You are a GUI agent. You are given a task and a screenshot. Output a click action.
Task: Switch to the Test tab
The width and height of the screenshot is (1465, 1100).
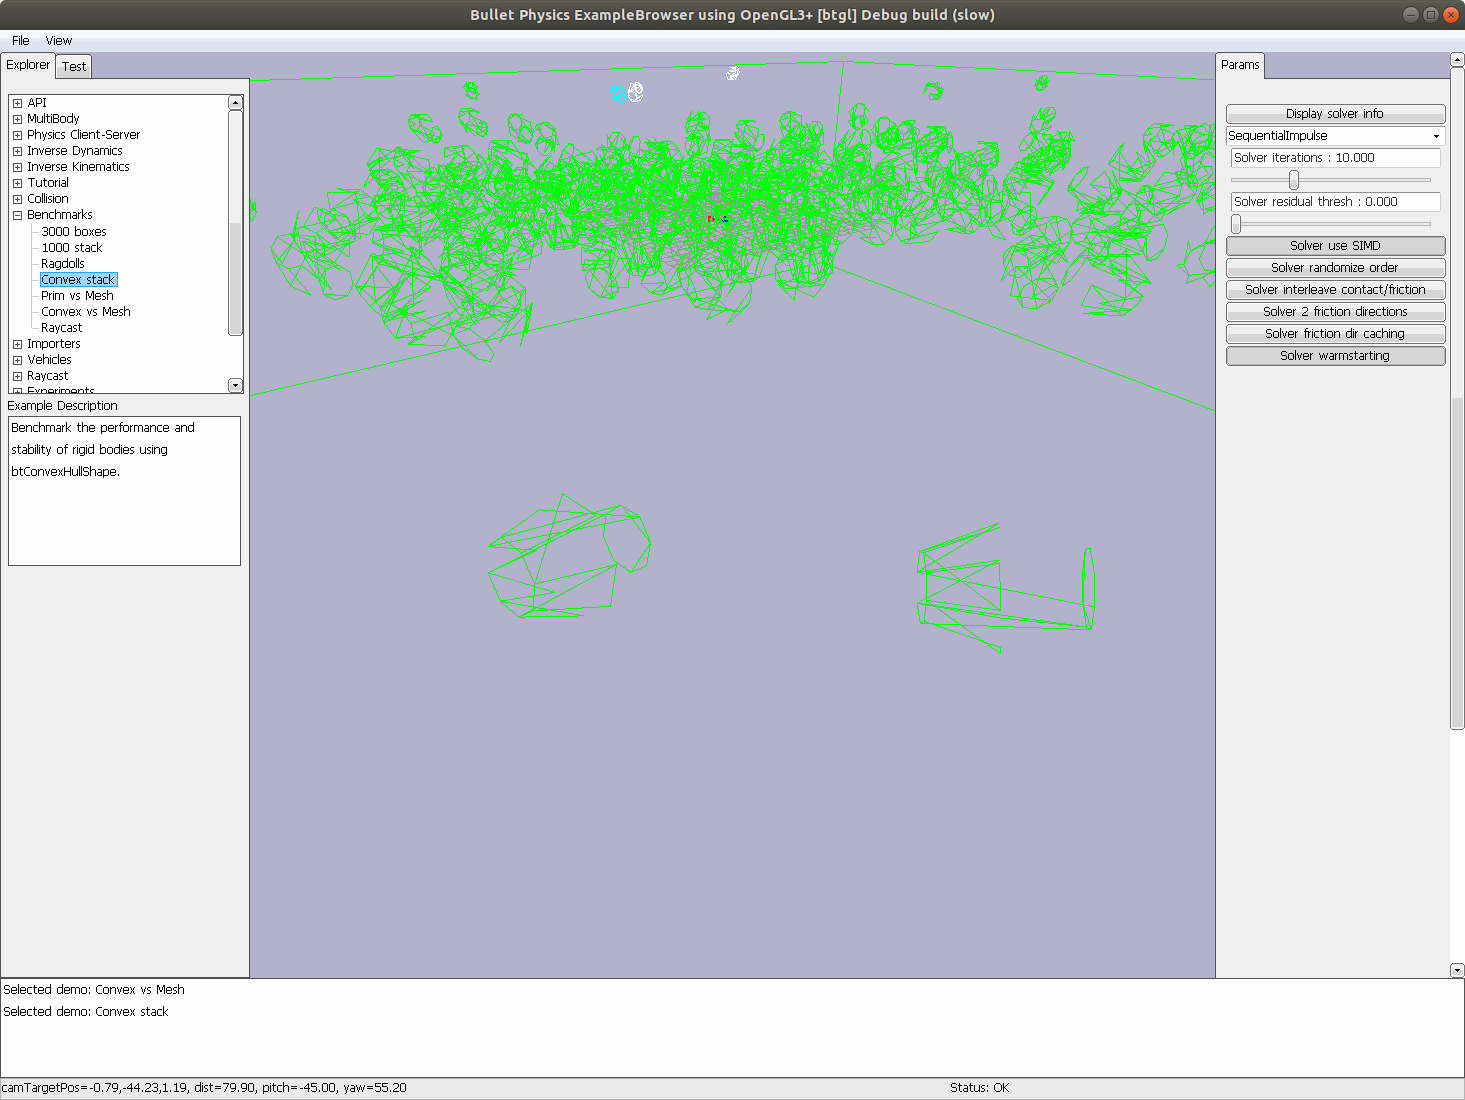tap(73, 66)
